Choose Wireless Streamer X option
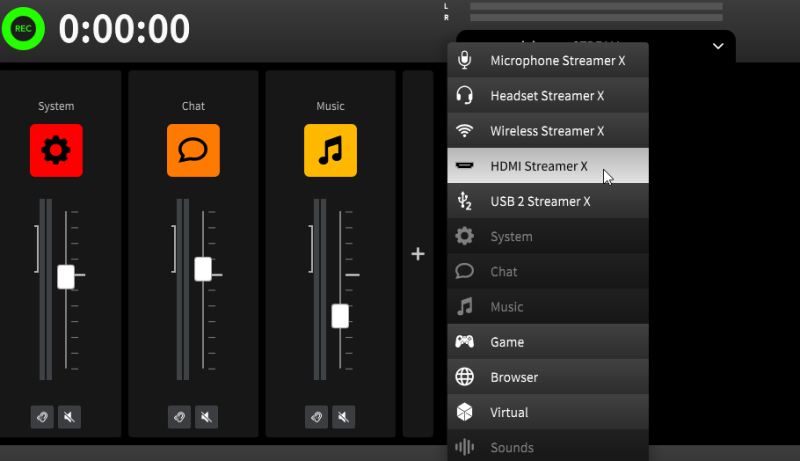The height and width of the screenshot is (461, 800). (x=548, y=131)
